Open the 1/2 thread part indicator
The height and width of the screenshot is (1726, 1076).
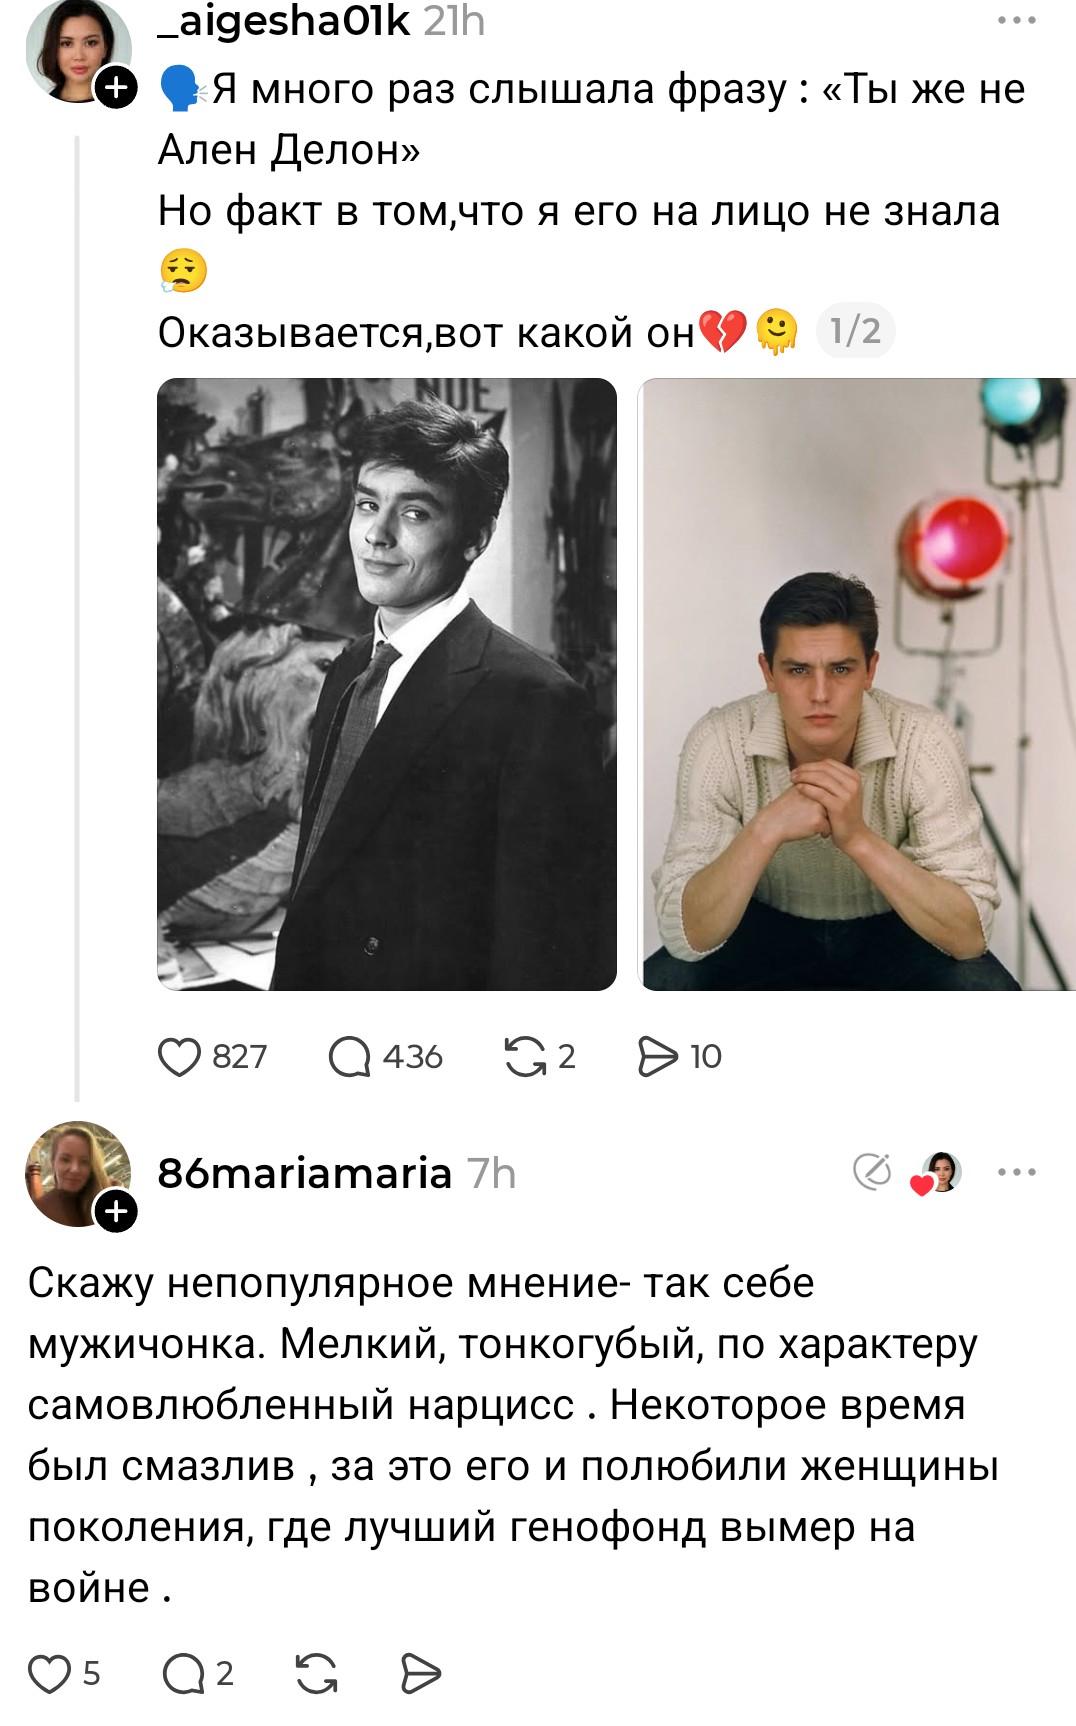click(x=856, y=331)
